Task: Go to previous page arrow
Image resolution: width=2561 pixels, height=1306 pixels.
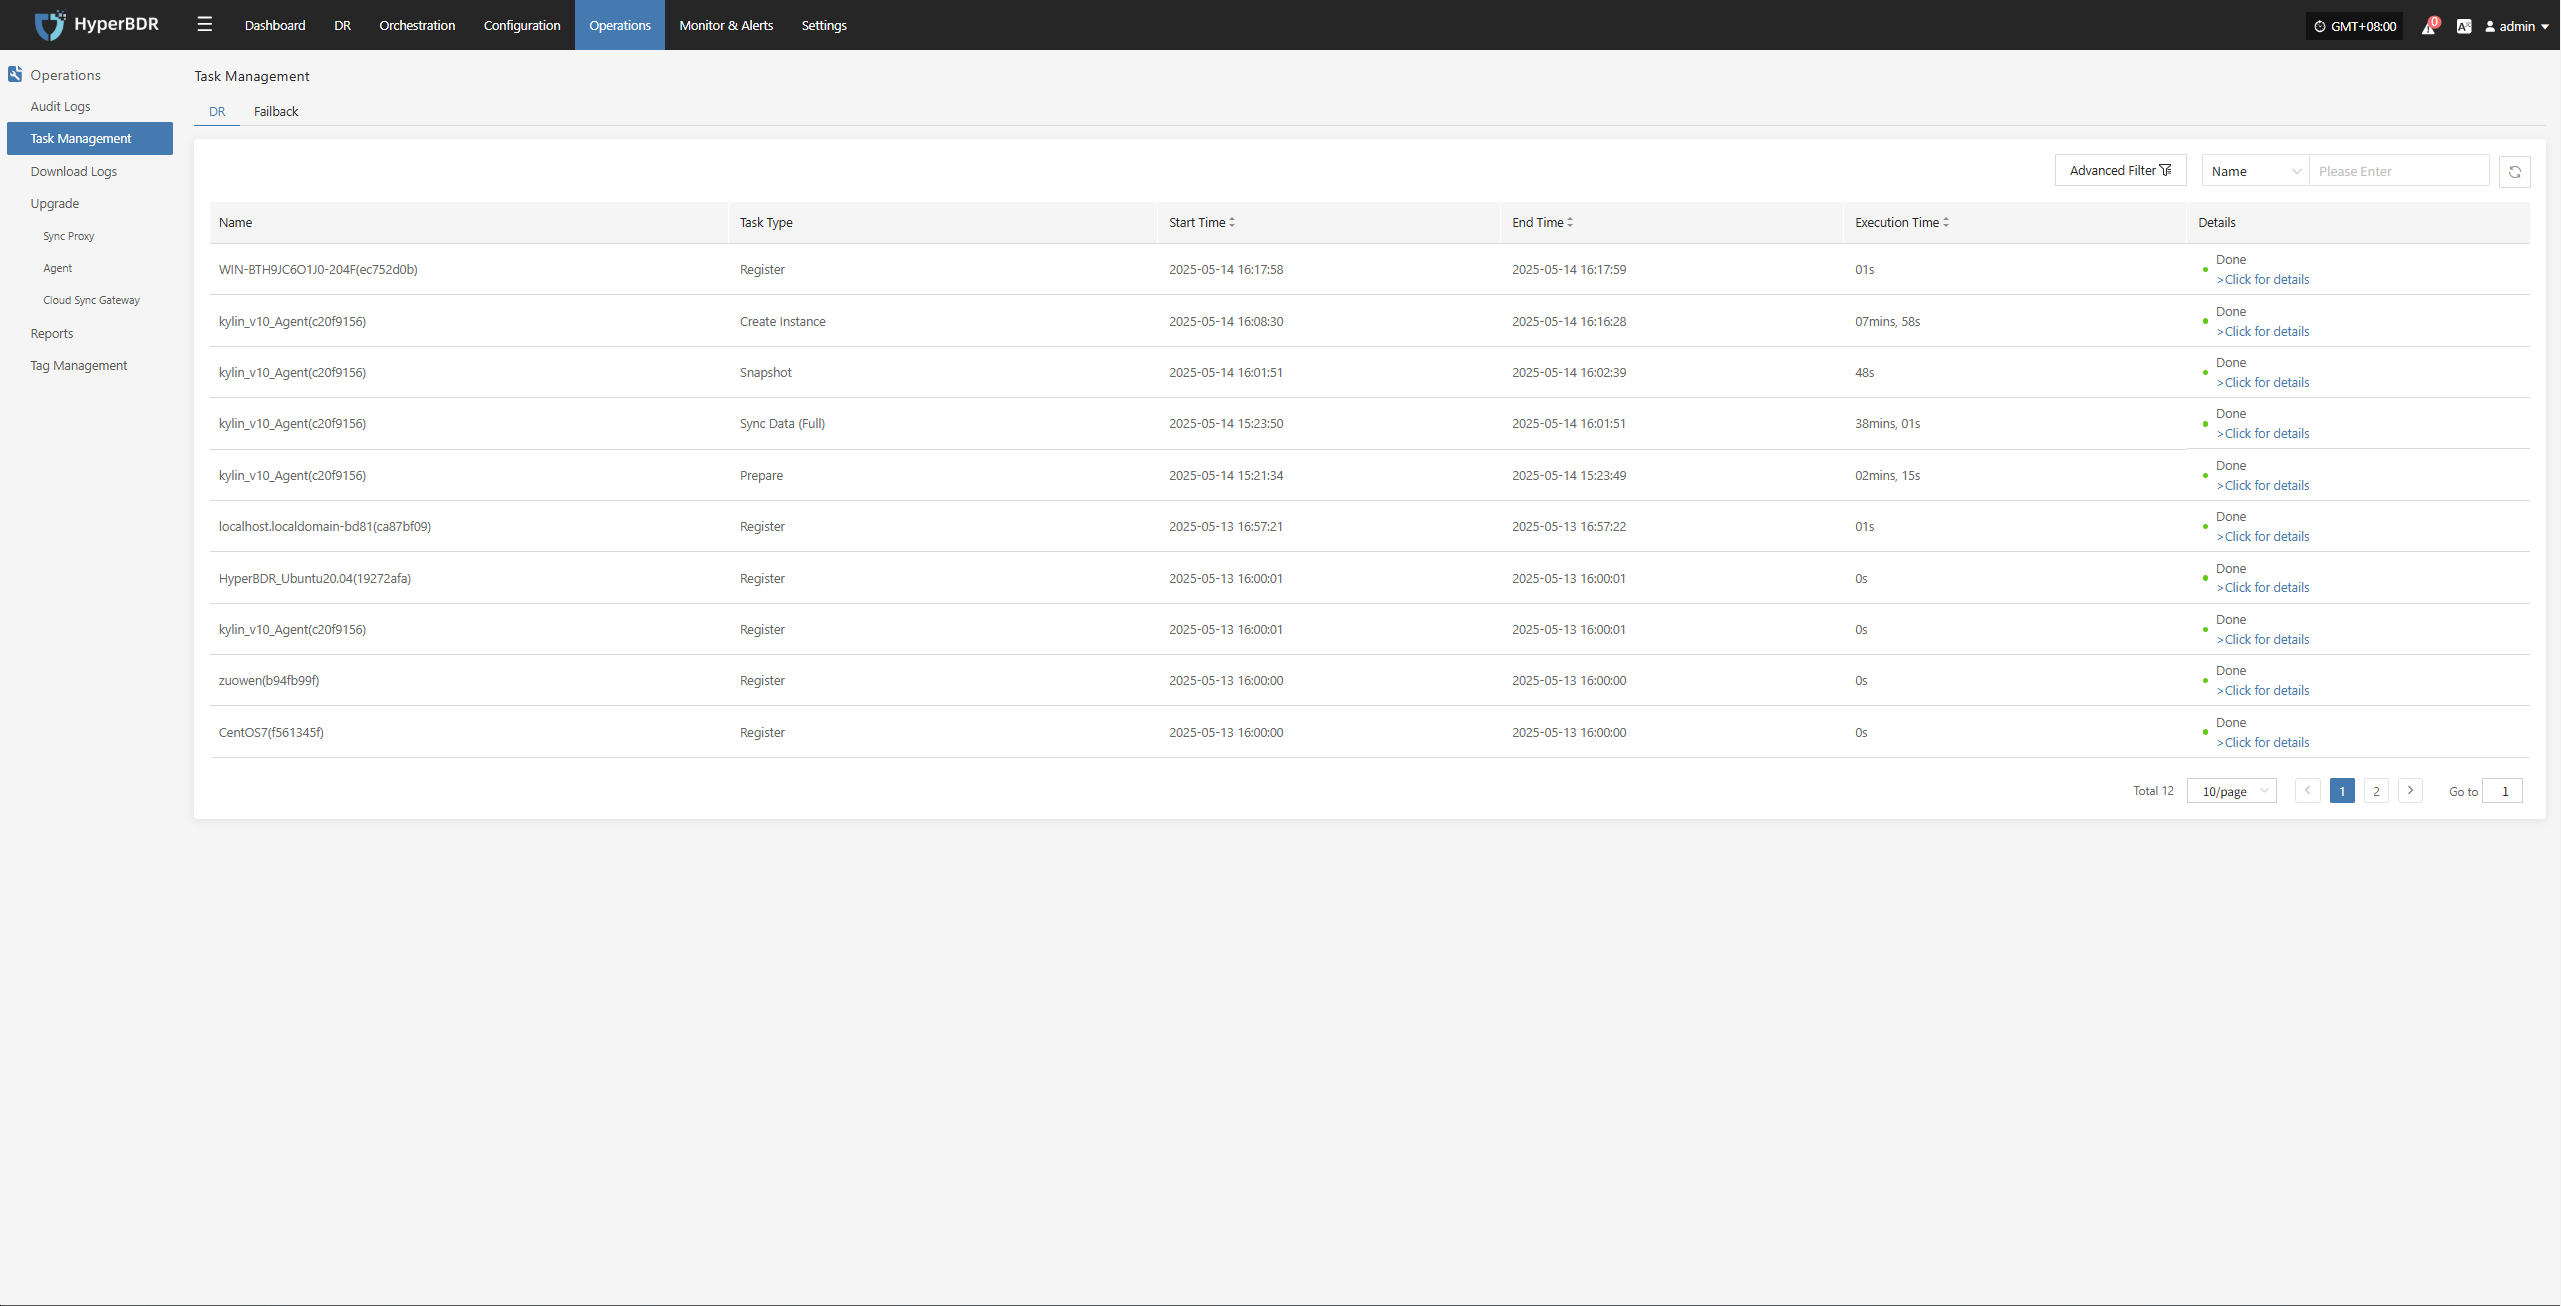Action: pyautogui.click(x=2307, y=790)
